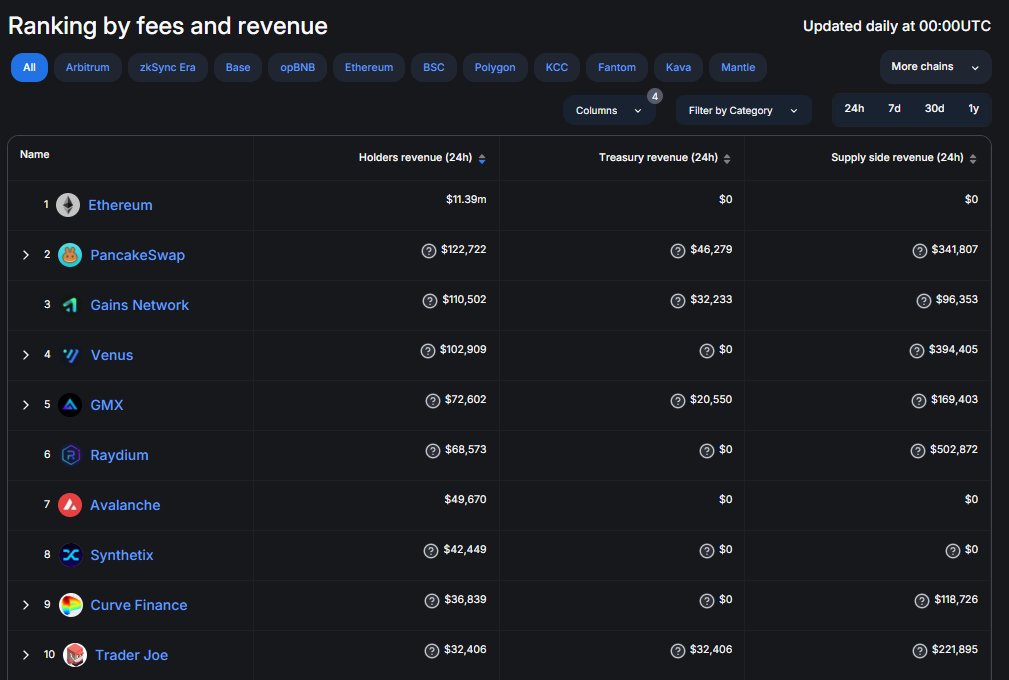Click the Venus logo icon

click(x=70, y=355)
